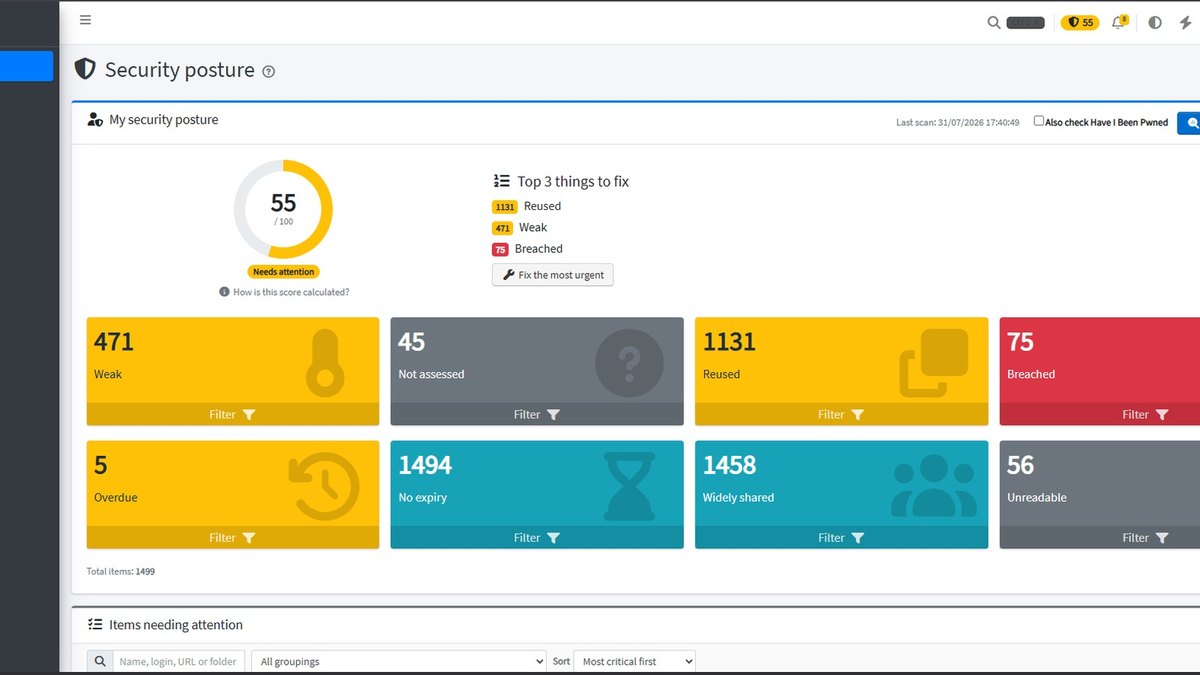Select the 75 Breached item in top fixes
The width and height of the screenshot is (1200, 675).
[527, 249]
